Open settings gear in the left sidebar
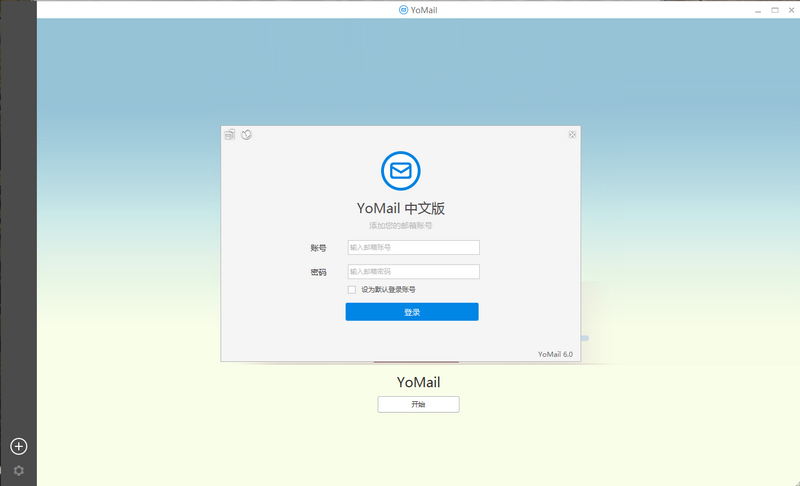Screen dimensions: 800x486 (x=19, y=470)
